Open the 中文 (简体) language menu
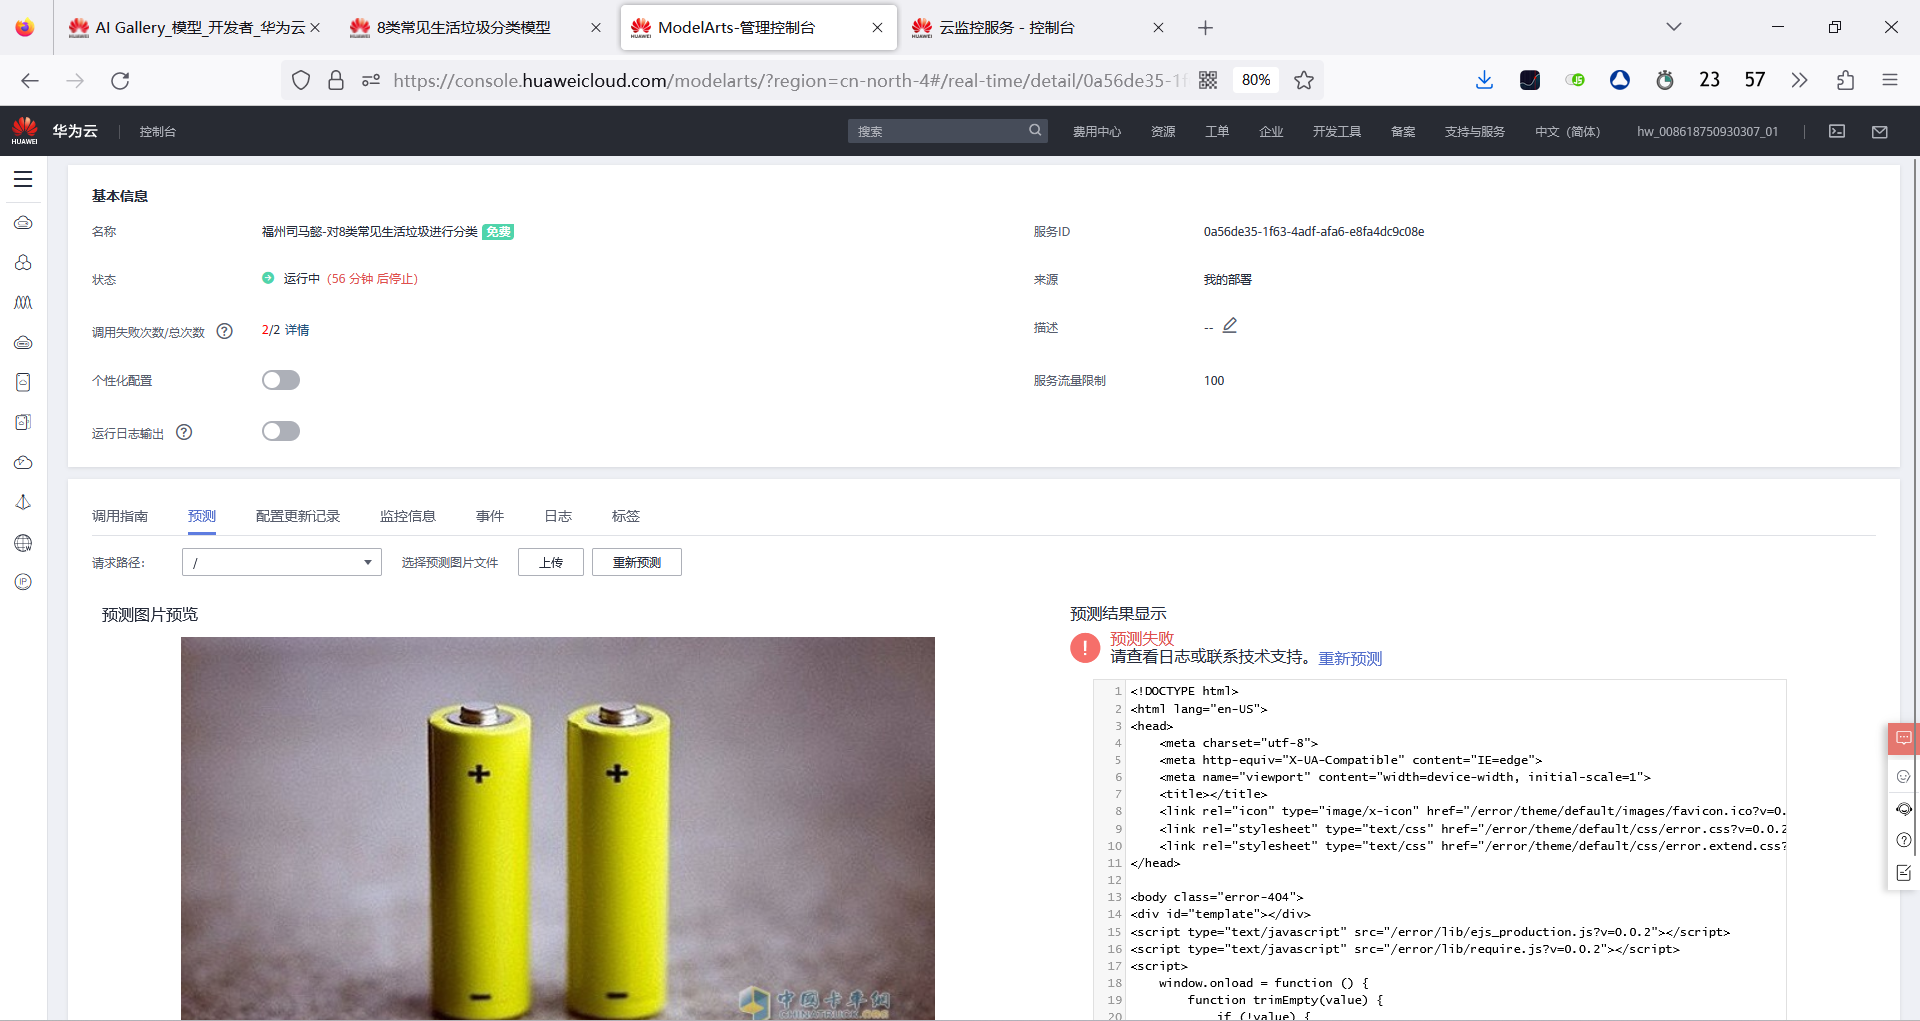The height and width of the screenshot is (1021, 1920). point(1567,132)
